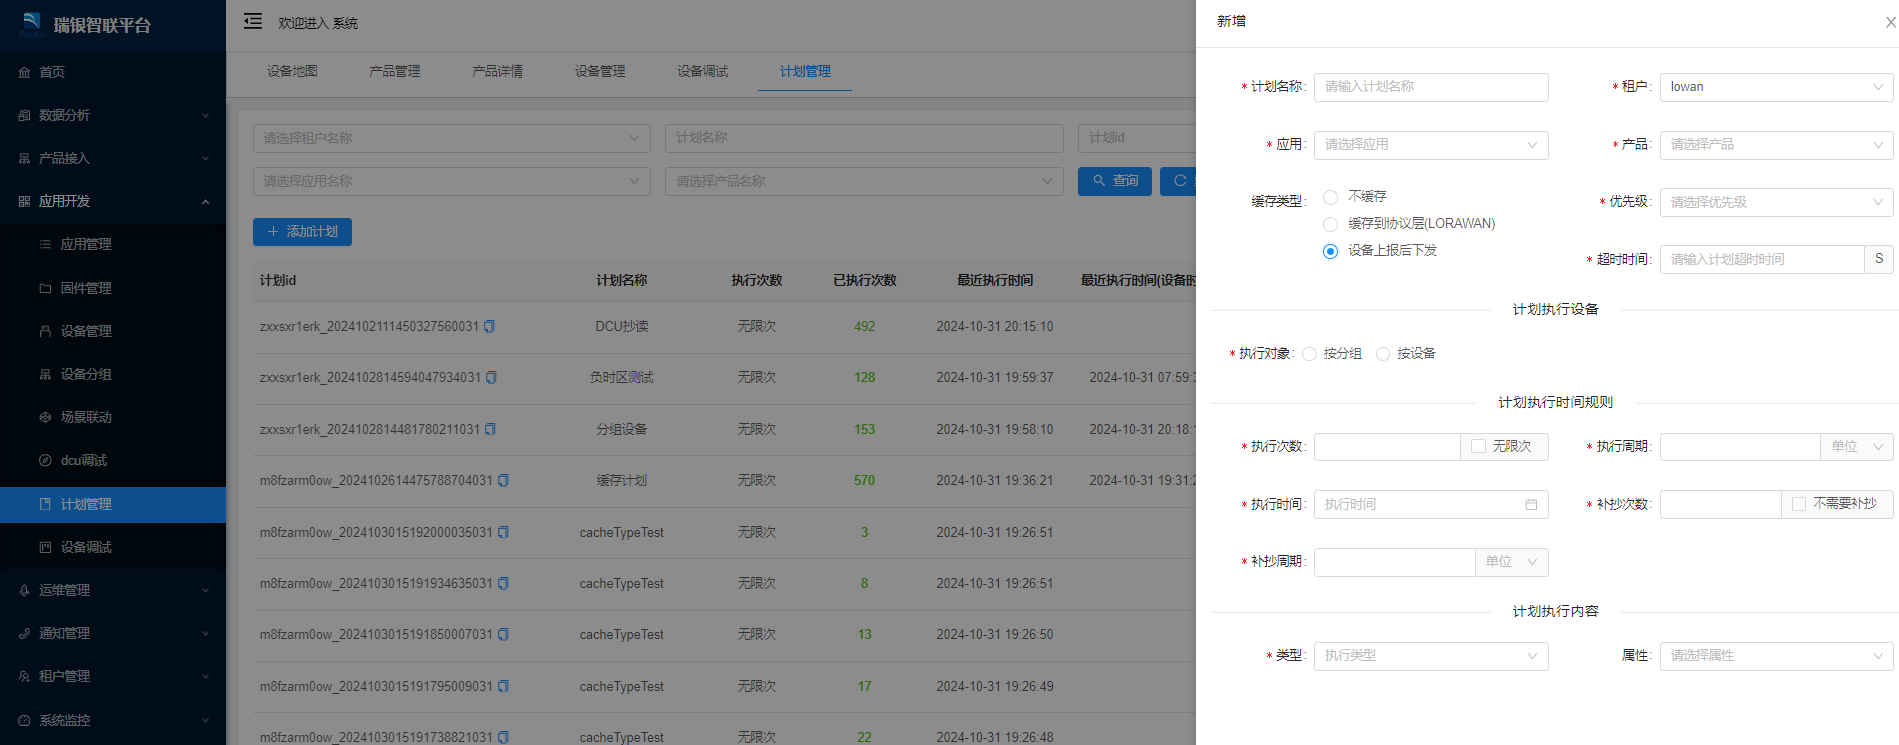Screen dimensions: 1899x745
Task: Open the 请选择优先级 dropdown
Action: coord(1776,202)
